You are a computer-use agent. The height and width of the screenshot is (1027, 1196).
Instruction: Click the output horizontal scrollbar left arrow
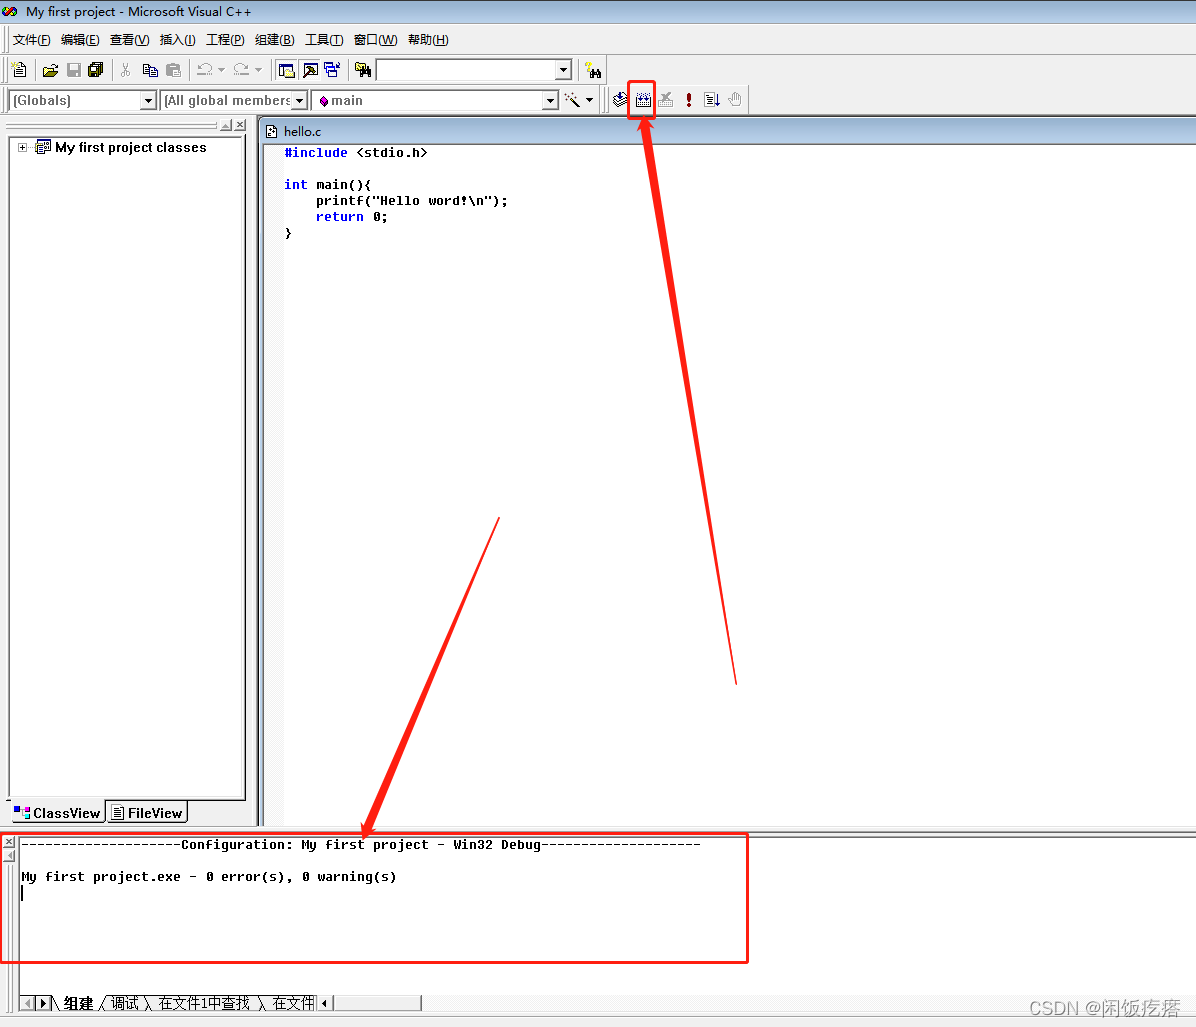pos(325,1003)
